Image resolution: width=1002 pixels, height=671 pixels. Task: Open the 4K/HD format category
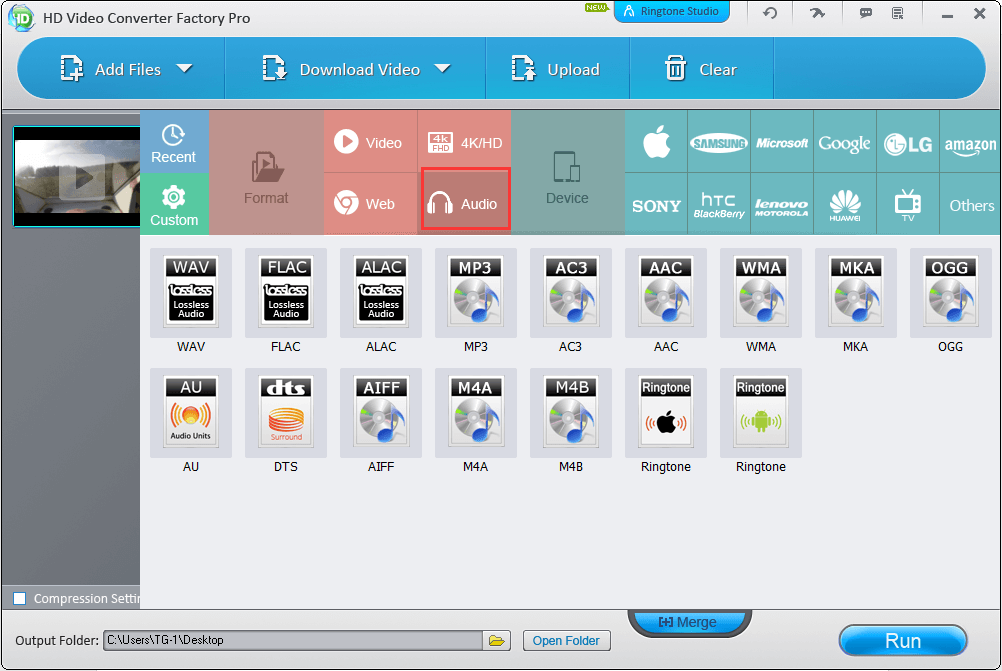pyautogui.click(x=465, y=143)
